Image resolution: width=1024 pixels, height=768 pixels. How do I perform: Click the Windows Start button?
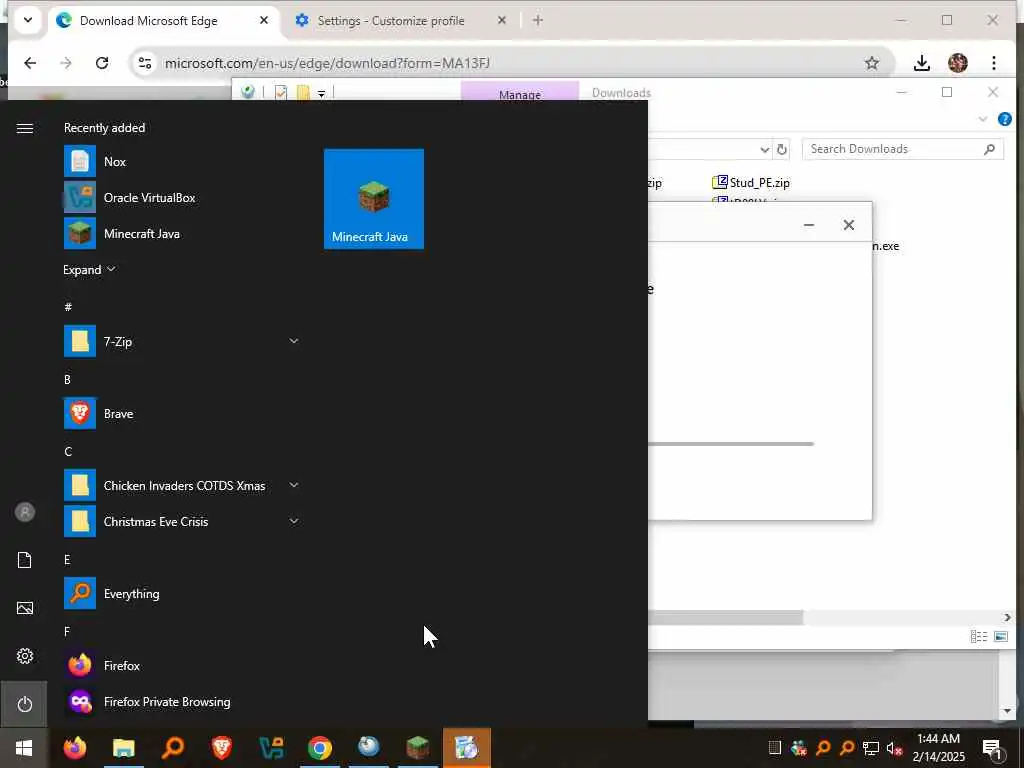[24, 748]
